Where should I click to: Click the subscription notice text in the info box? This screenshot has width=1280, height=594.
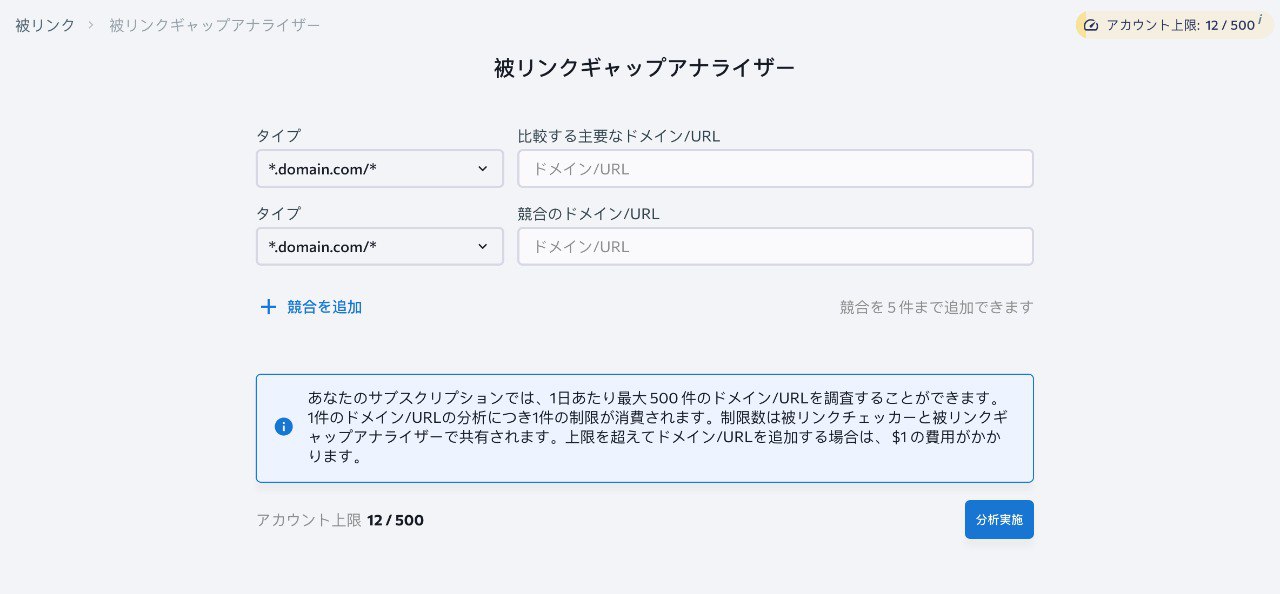(655, 427)
